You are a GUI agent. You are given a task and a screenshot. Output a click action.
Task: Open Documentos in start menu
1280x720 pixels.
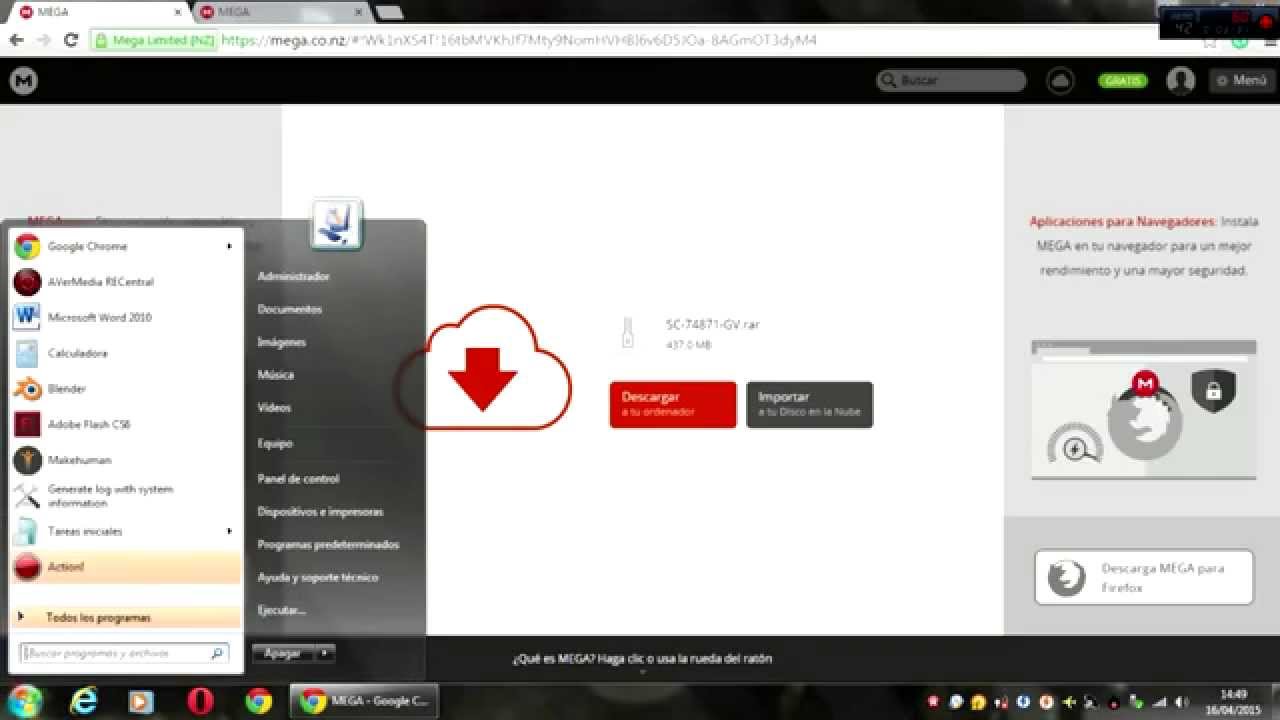290,309
